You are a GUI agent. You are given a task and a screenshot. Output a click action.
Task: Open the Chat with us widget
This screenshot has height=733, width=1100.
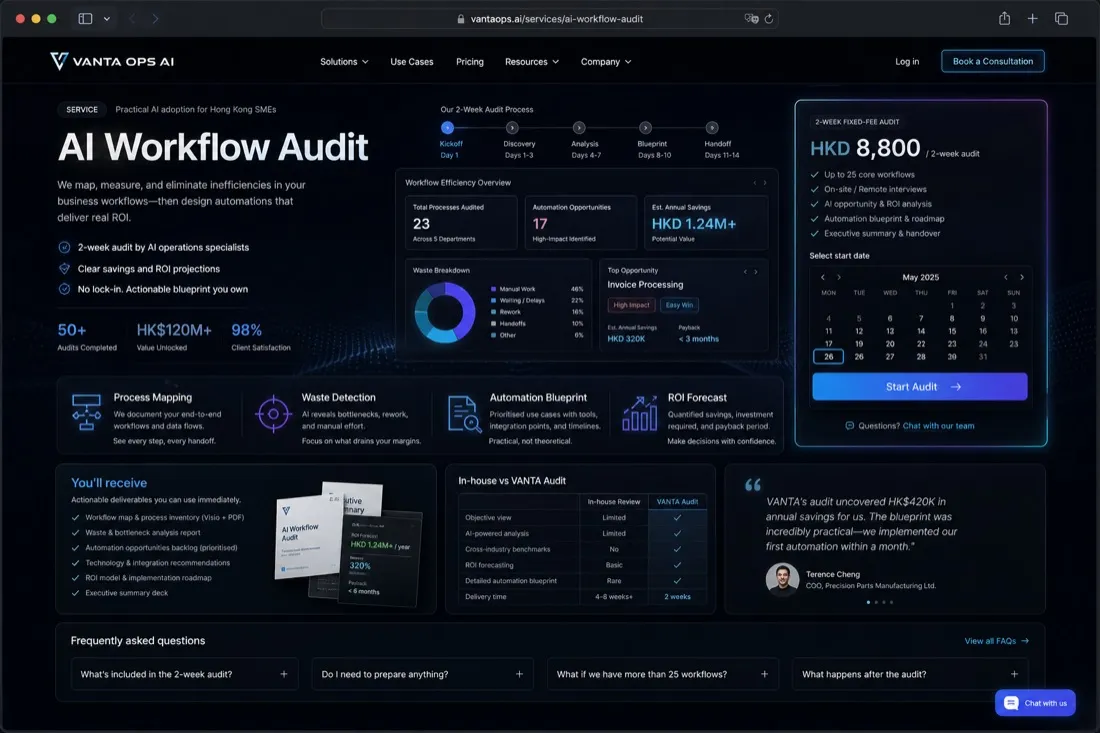[1035, 703]
